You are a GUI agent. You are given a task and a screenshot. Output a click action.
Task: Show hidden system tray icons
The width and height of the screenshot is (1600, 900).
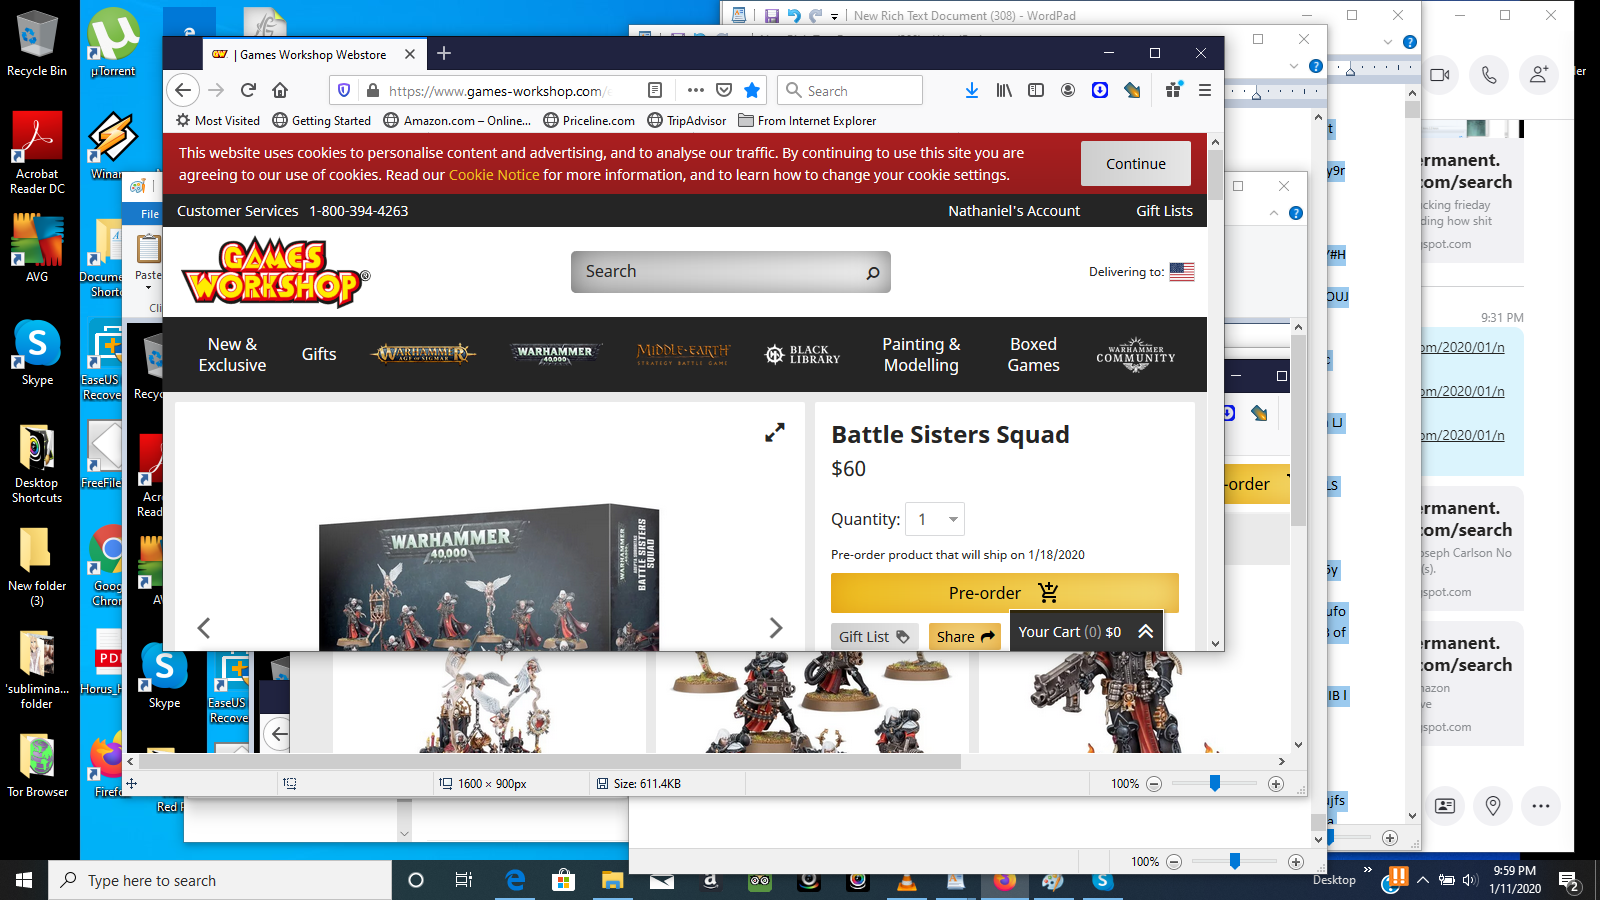tap(1422, 880)
